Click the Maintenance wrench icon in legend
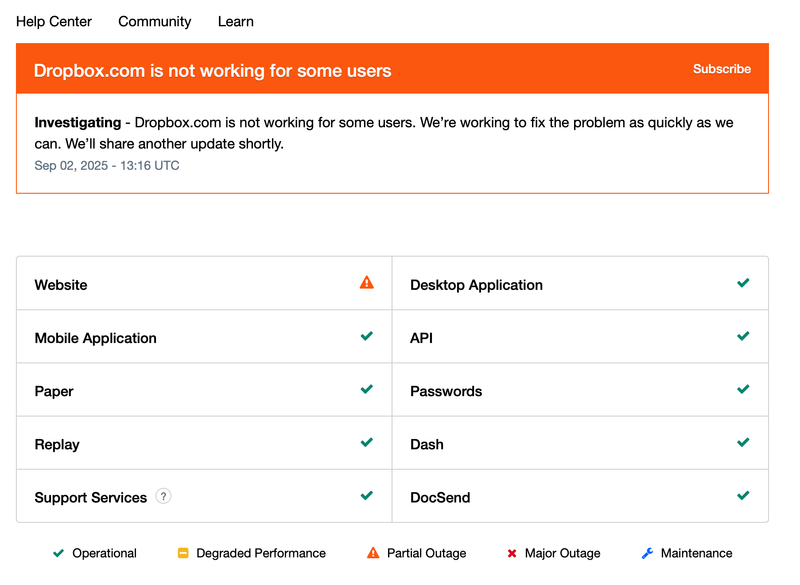The image size is (800, 585). point(647,553)
